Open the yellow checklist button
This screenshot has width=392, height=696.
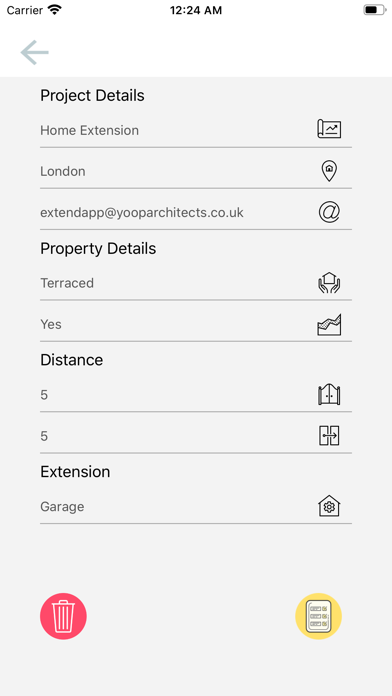tap(319, 616)
